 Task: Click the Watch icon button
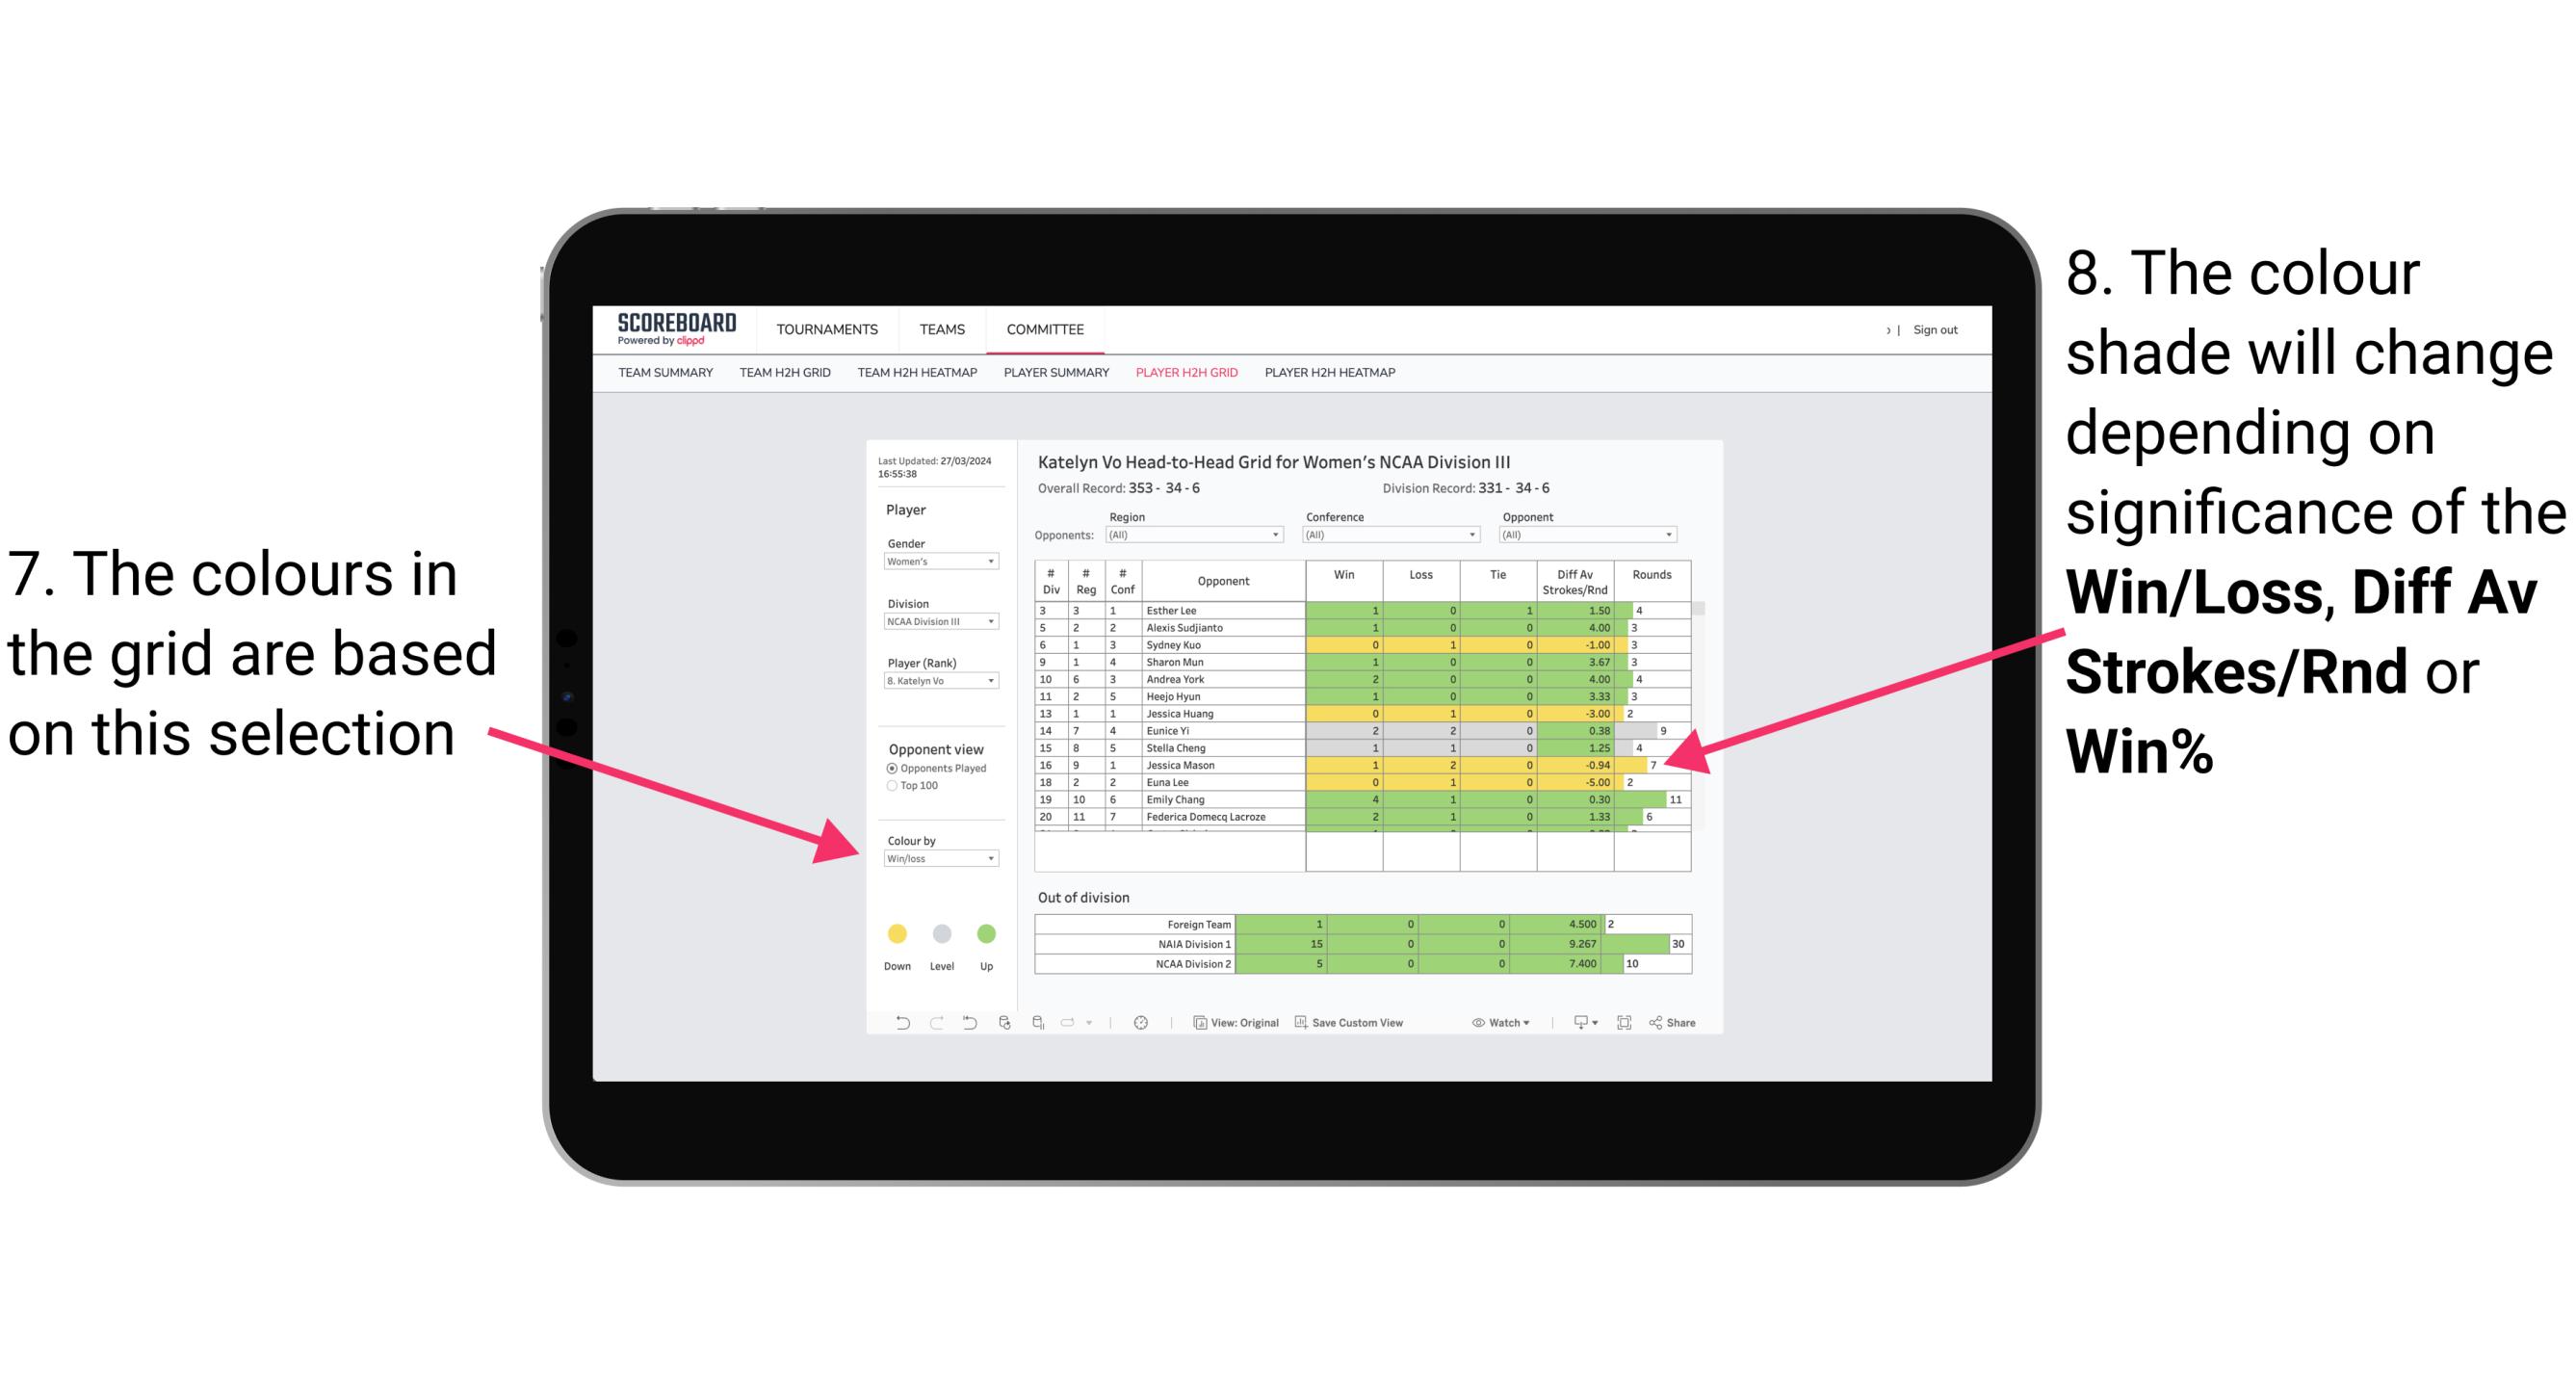tap(1493, 1024)
